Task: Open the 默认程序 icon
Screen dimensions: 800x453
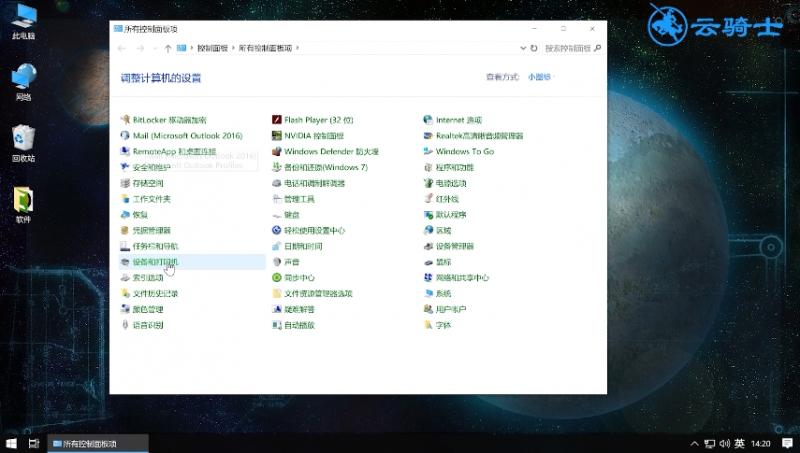Action: [x=428, y=215]
